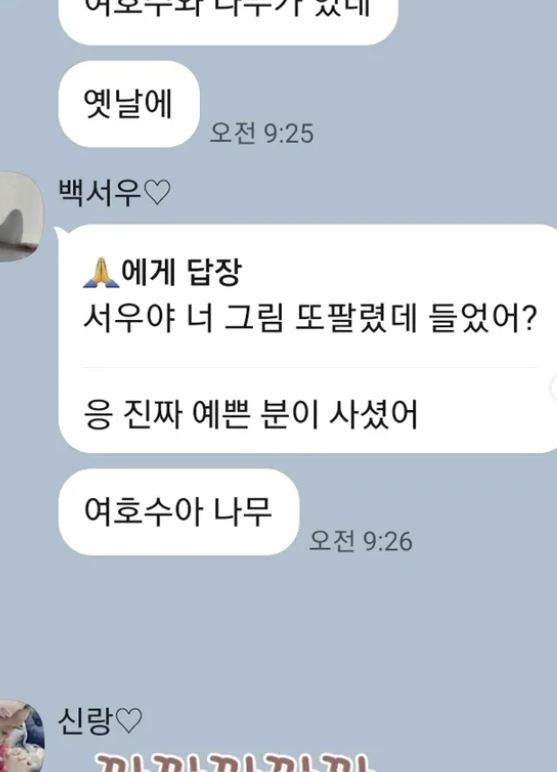Select the cut-off 나무가 있대 bubble at top

tap(228, 20)
